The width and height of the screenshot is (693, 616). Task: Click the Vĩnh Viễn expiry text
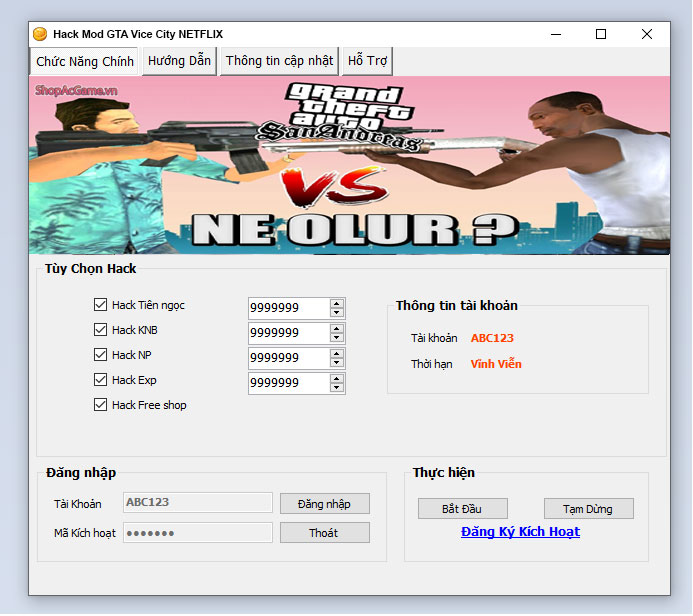click(496, 364)
